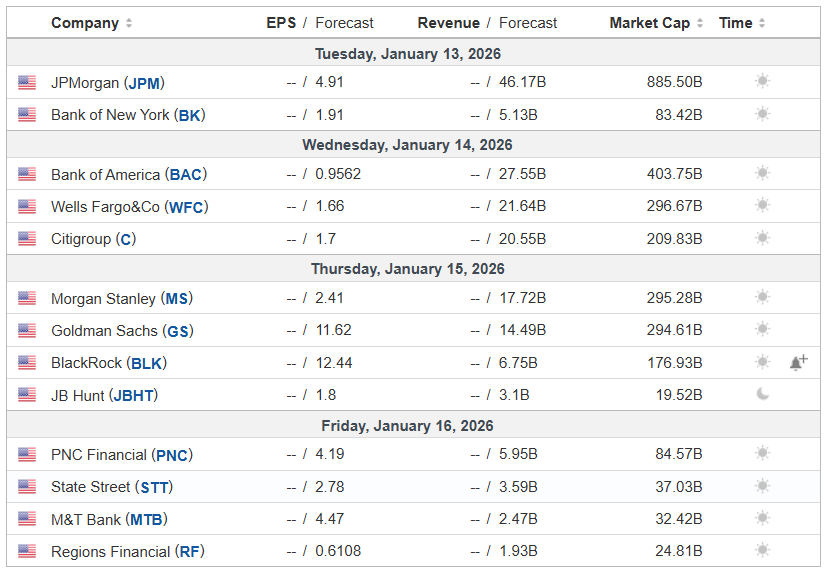Click the moon icon in JB Hunt row

pyautogui.click(x=763, y=395)
